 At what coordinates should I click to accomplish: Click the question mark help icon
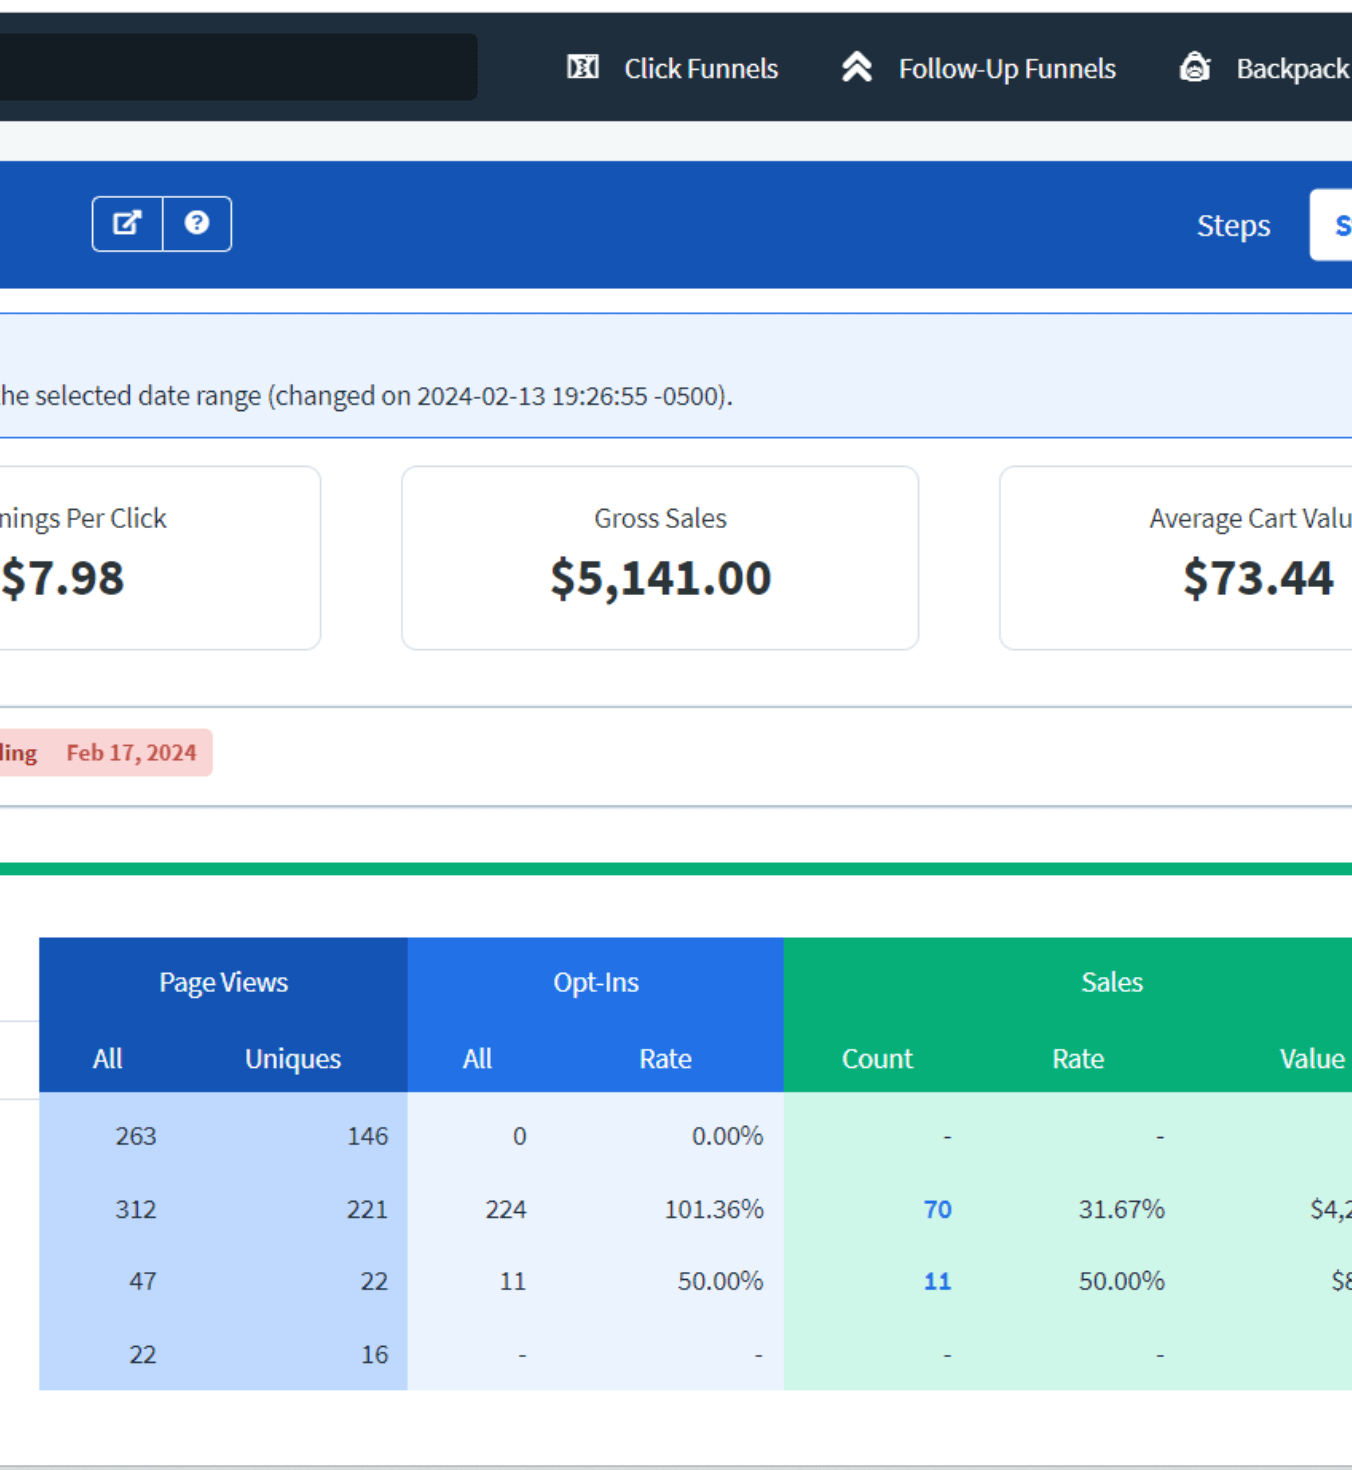pos(197,223)
